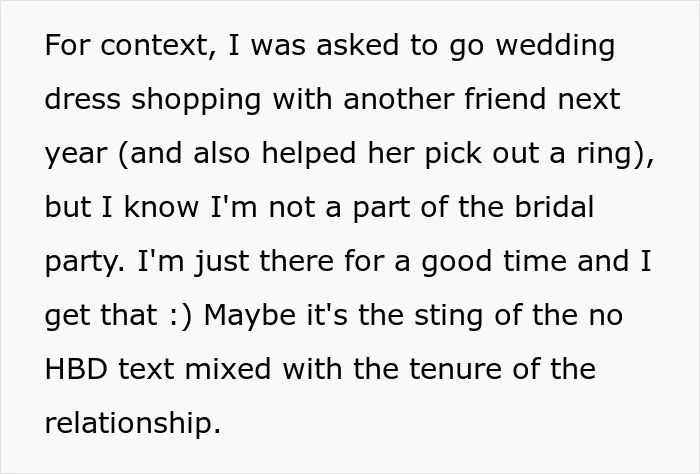Click the word "know"
The height and width of the screenshot is (474, 700).
click(161, 207)
